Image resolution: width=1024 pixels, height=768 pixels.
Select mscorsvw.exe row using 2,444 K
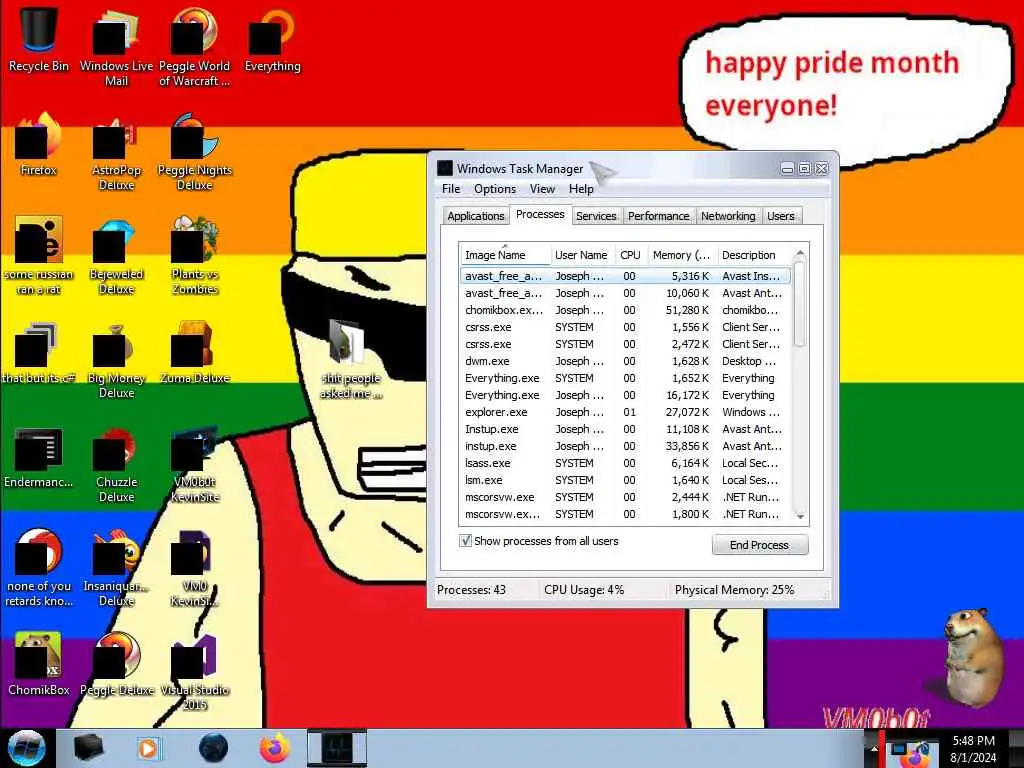pyautogui.click(x=625, y=497)
